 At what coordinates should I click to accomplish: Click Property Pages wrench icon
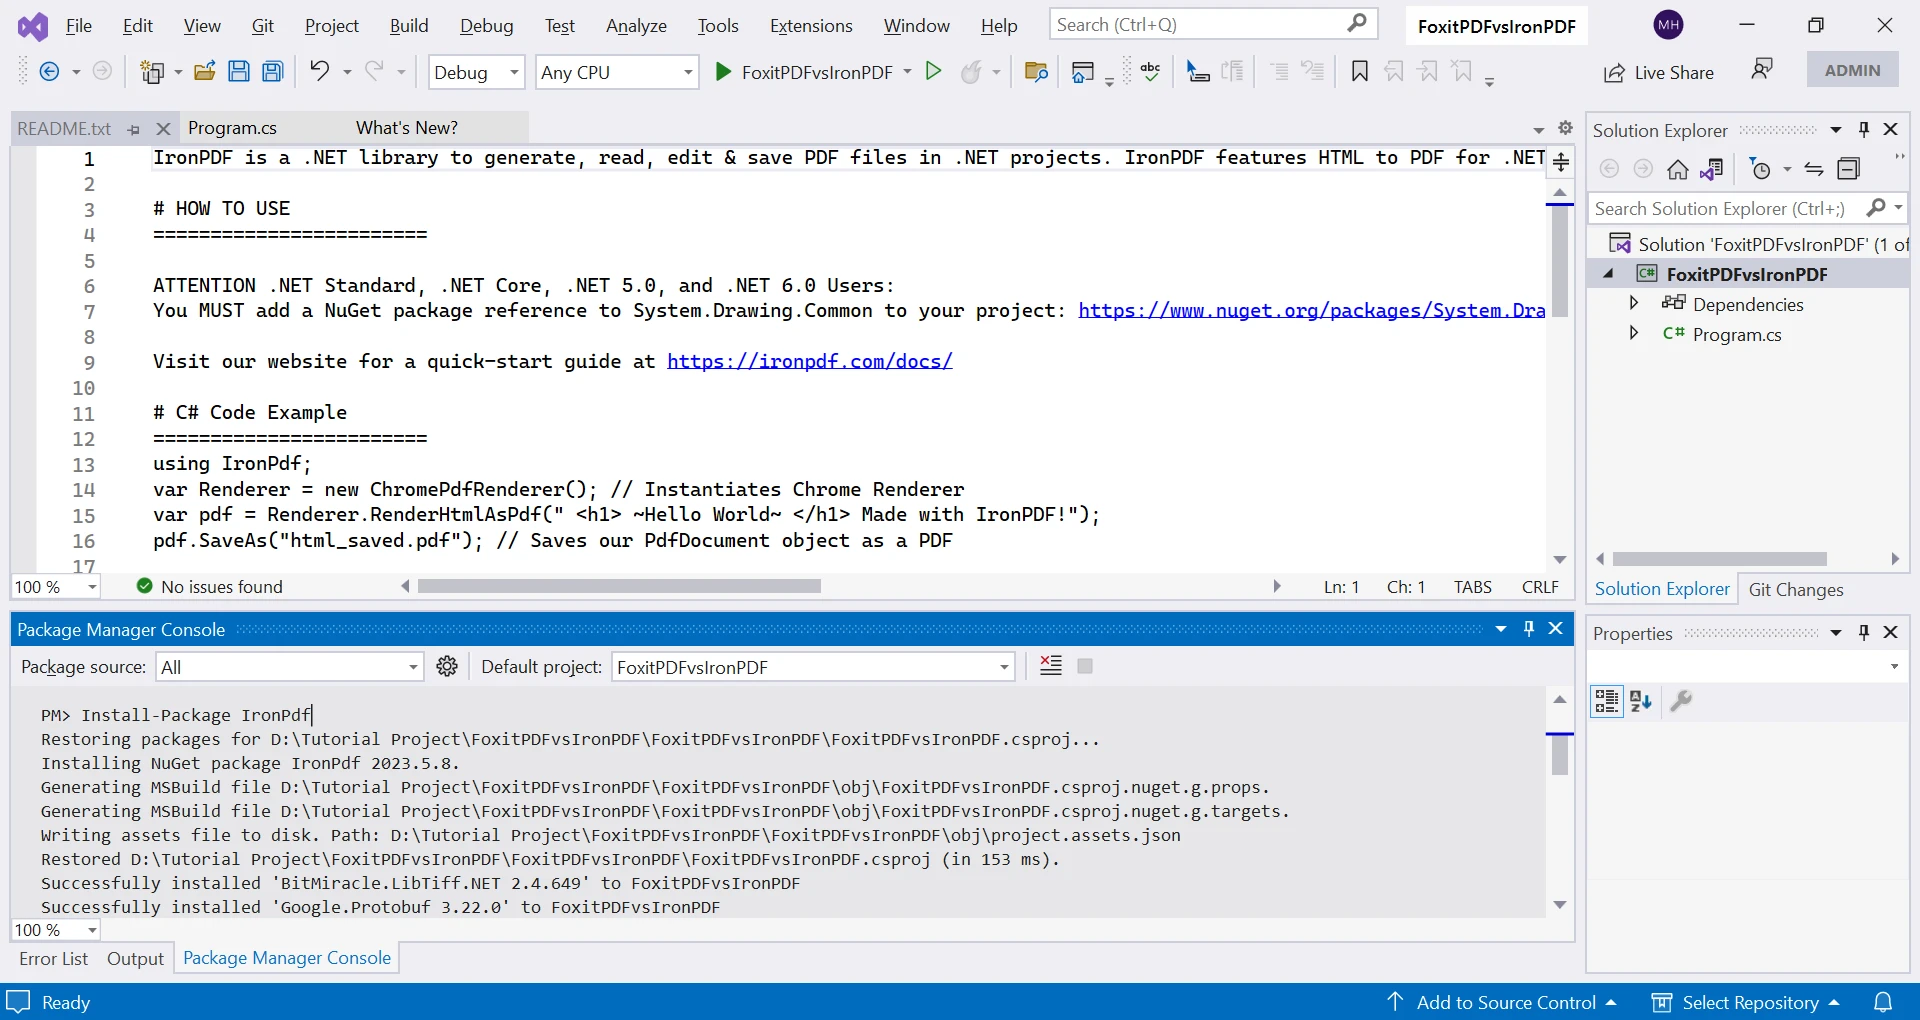tap(1681, 701)
